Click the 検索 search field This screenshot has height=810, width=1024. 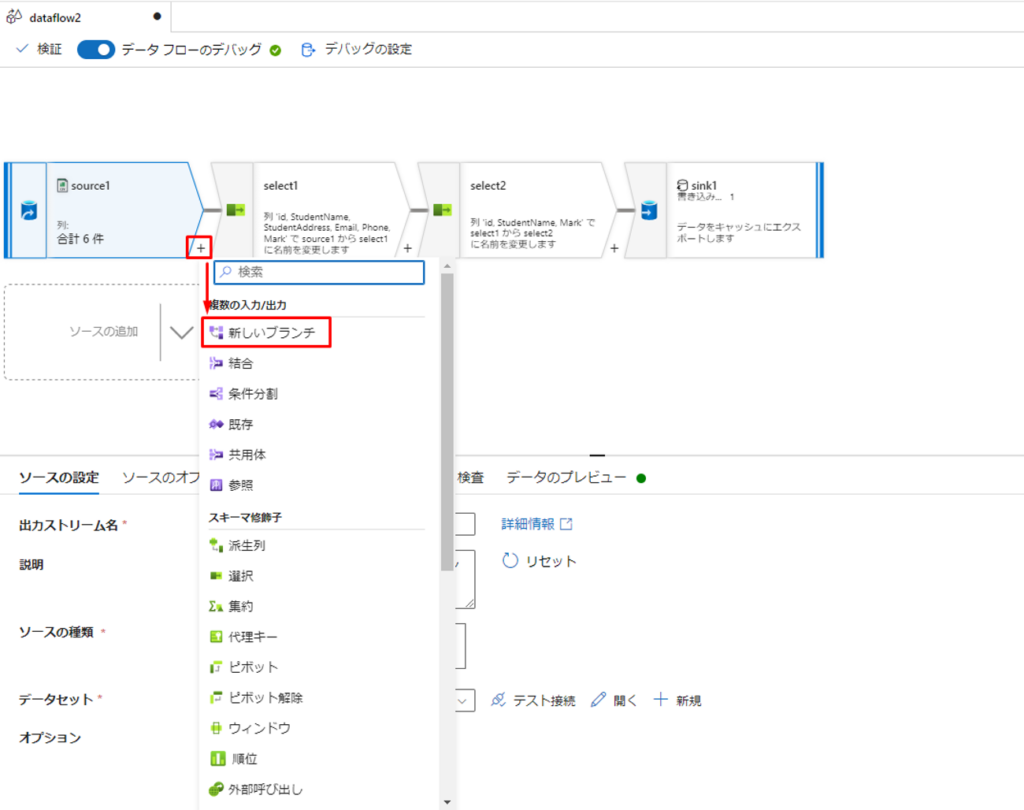[319, 272]
